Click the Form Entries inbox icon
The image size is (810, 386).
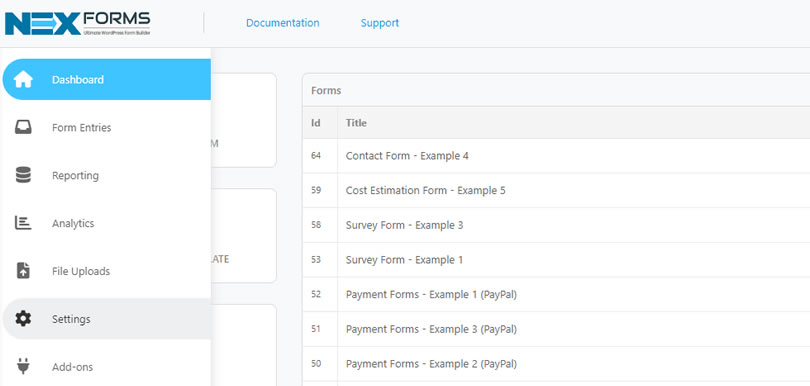(23, 127)
